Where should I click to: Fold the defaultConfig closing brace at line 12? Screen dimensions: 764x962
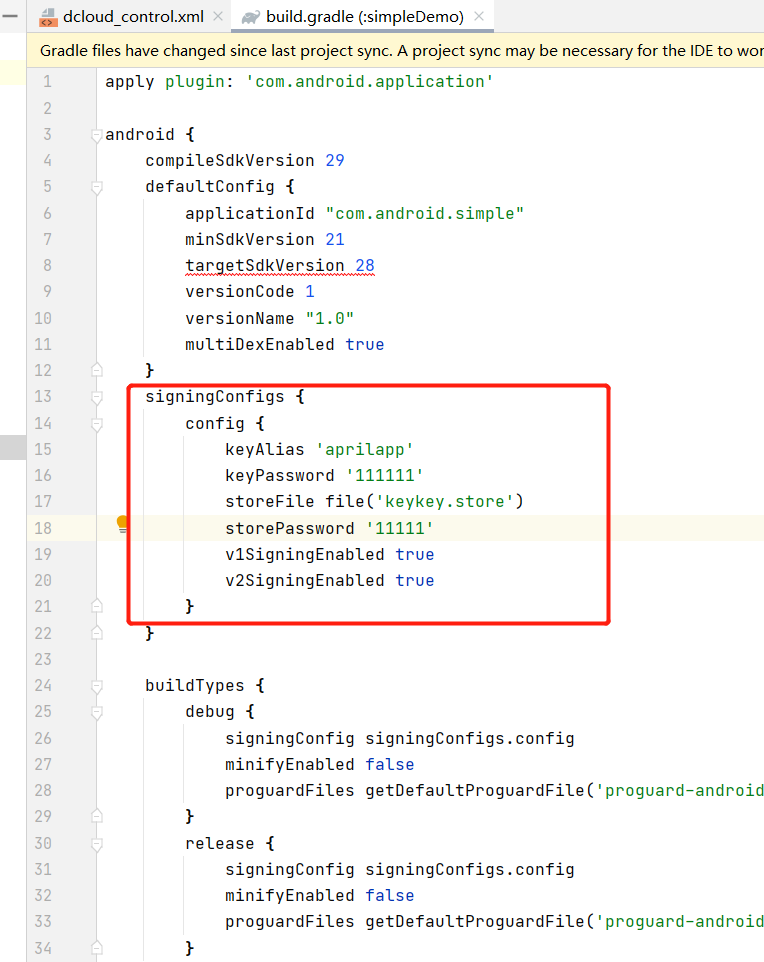click(x=96, y=370)
